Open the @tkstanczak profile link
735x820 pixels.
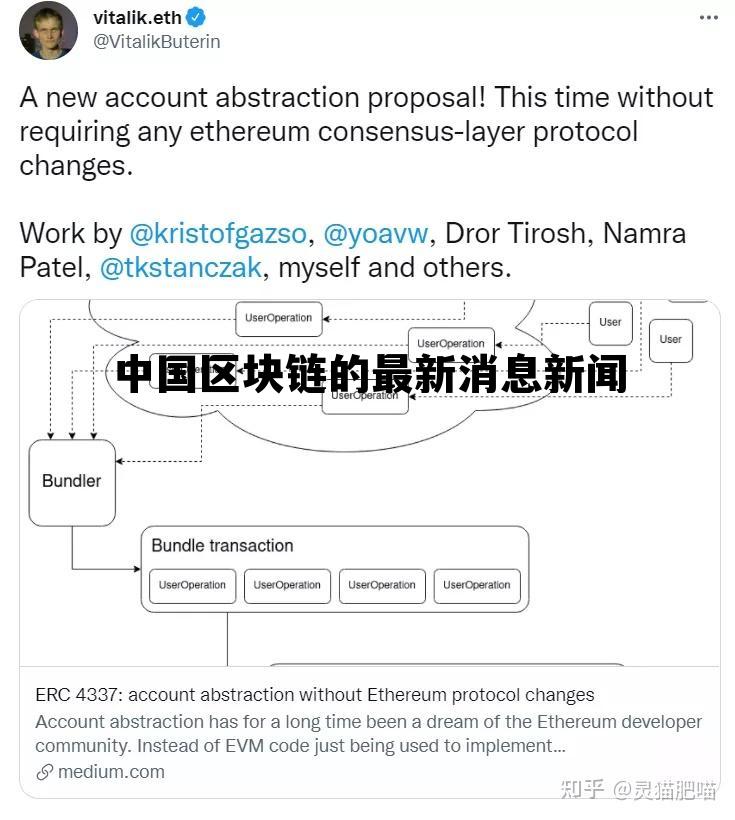tap(179, 267)
